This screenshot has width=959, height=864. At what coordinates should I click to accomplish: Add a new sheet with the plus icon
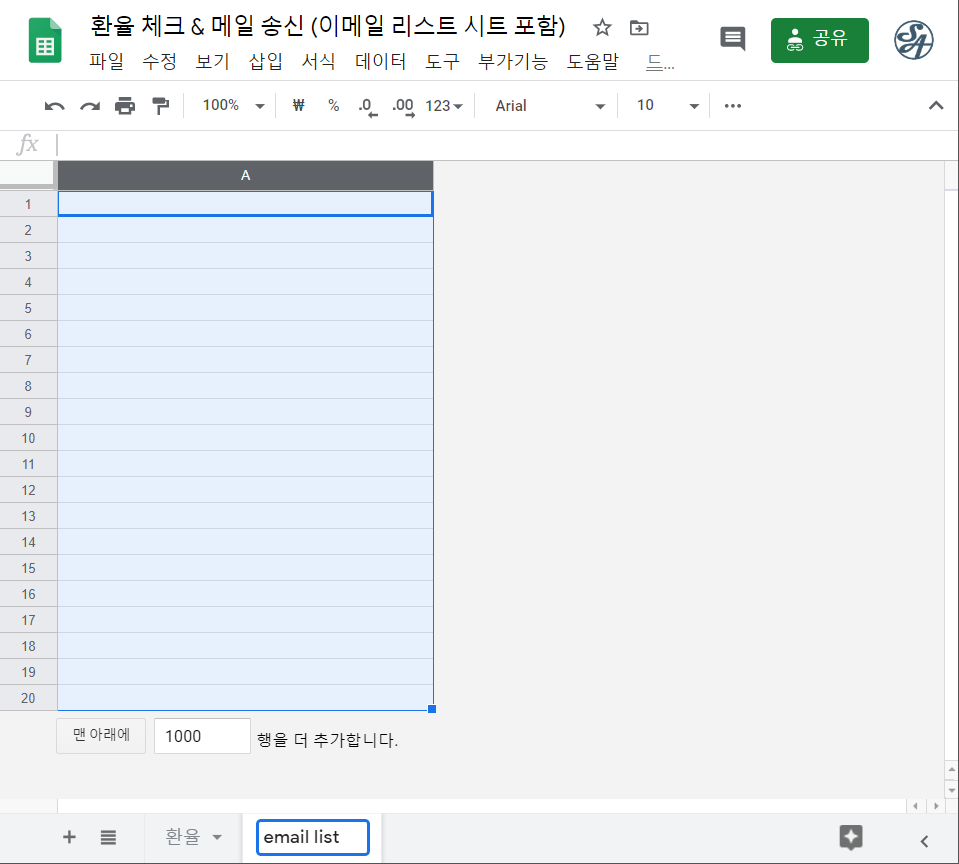[x=68, y=837]
